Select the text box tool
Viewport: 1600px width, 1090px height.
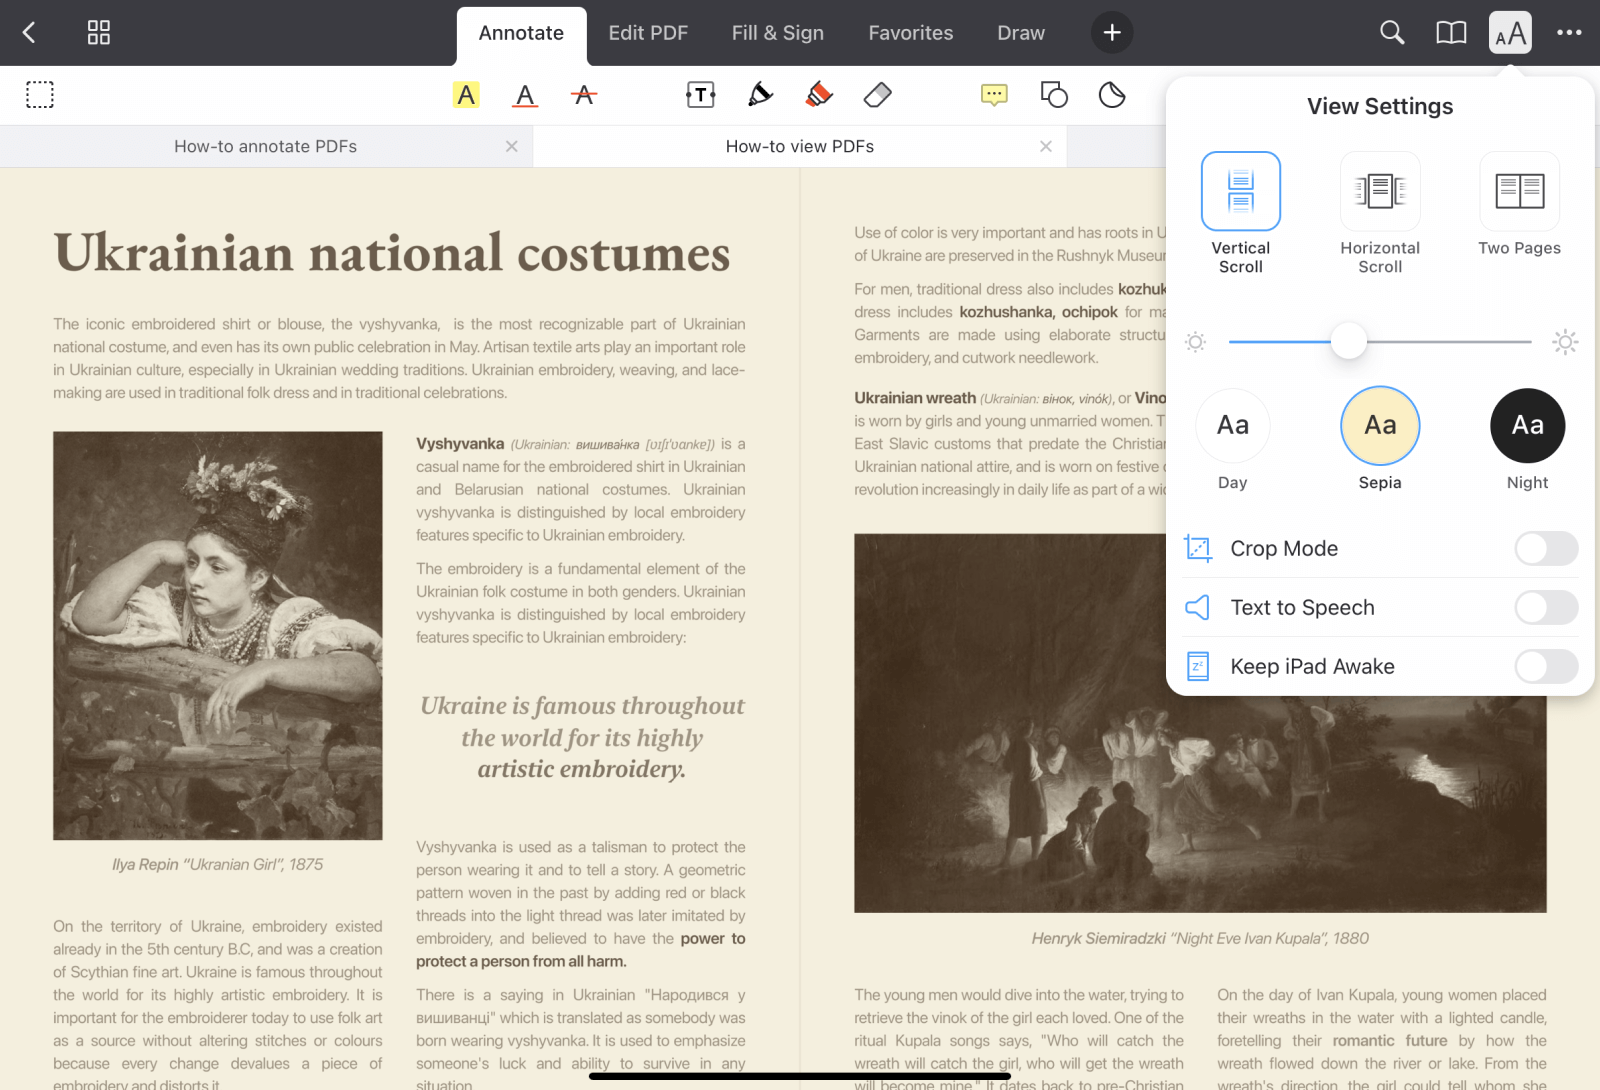701,95
